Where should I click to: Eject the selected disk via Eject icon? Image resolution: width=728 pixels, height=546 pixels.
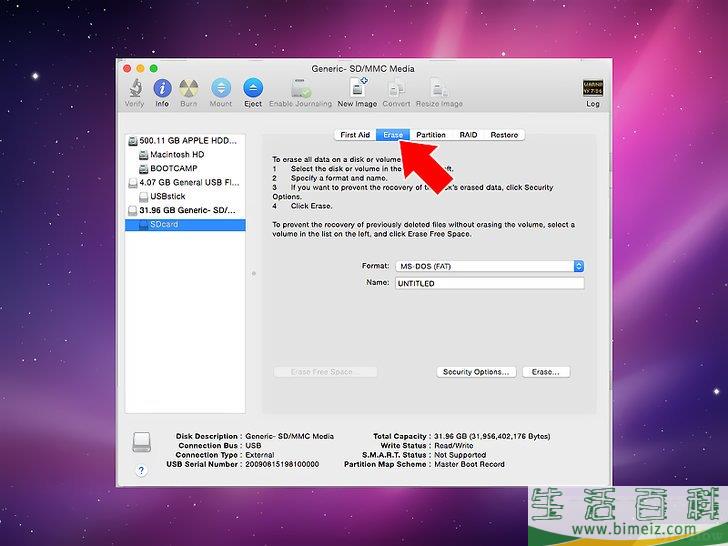tap(253, 88)
